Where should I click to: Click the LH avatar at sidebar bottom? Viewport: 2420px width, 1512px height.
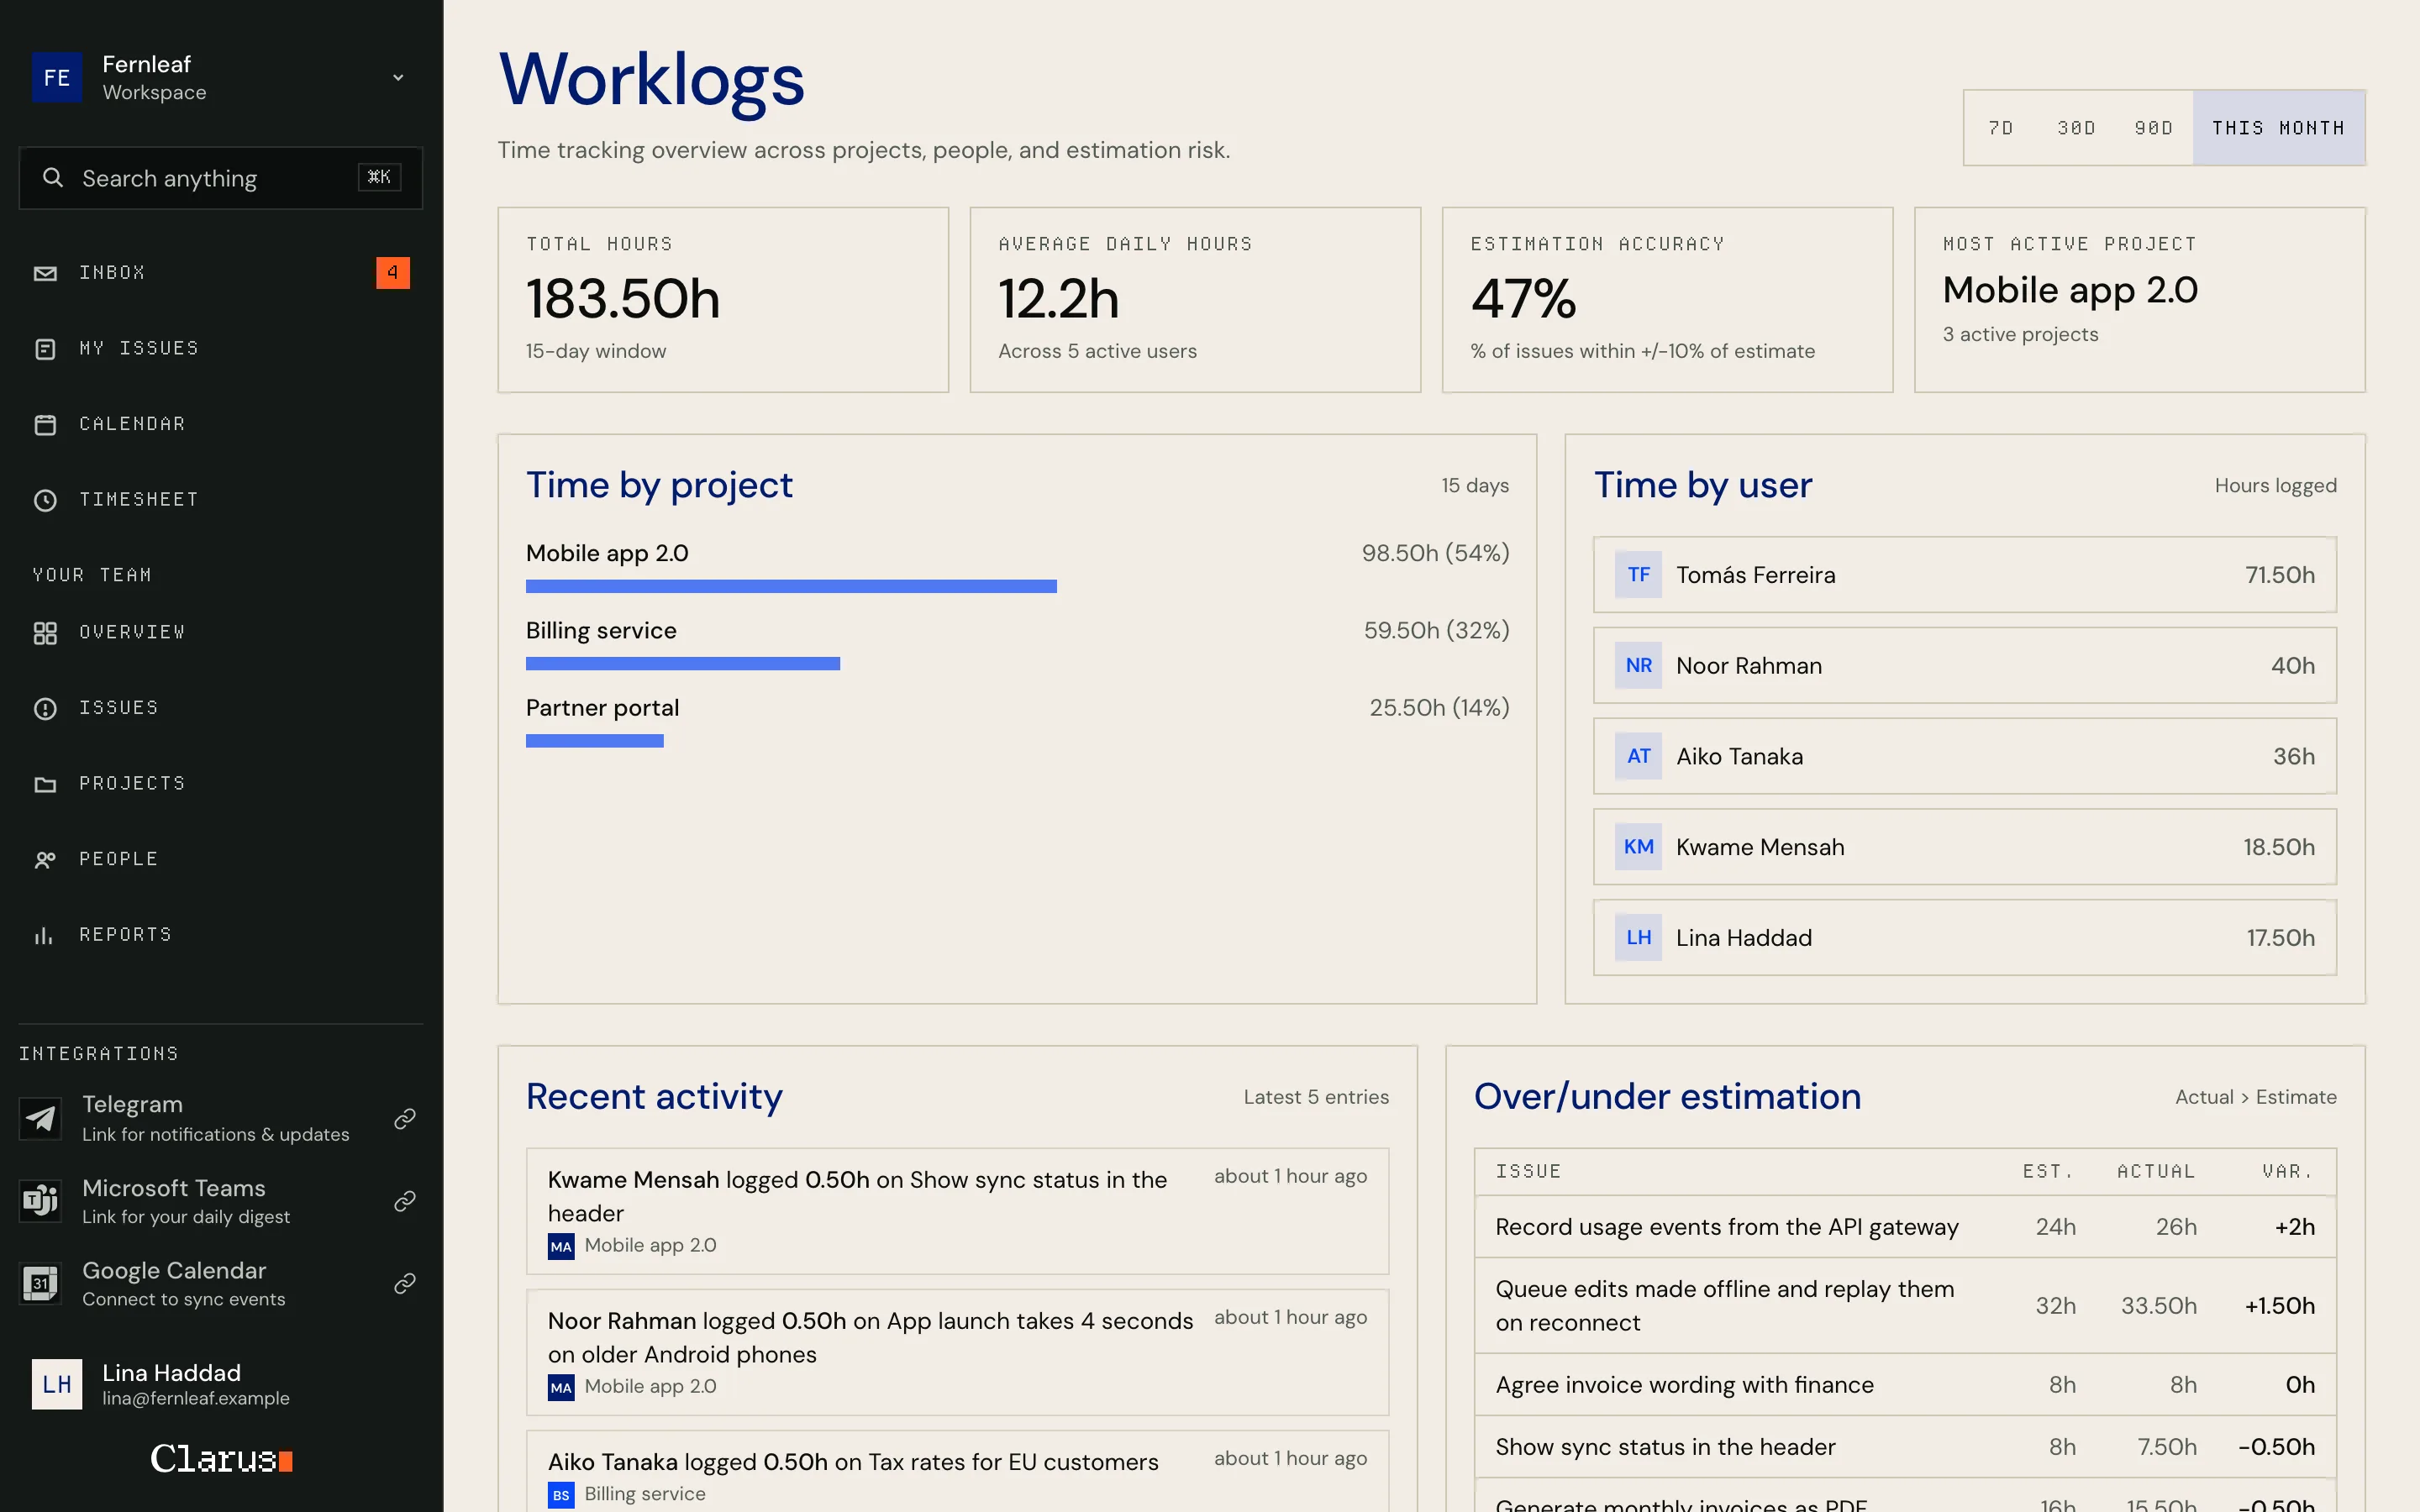(x=57, y=1384)
